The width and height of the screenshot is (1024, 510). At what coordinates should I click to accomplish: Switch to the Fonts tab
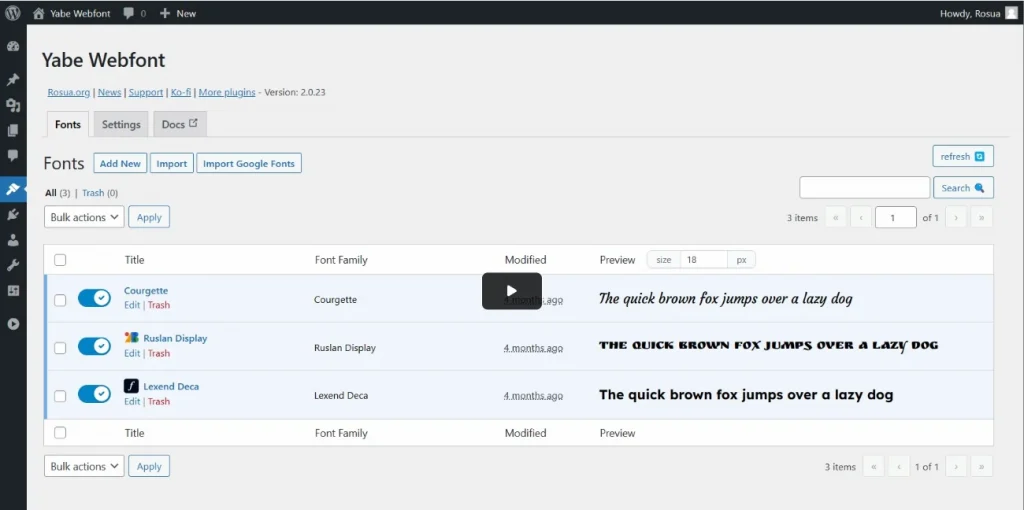tap(68, 124)
